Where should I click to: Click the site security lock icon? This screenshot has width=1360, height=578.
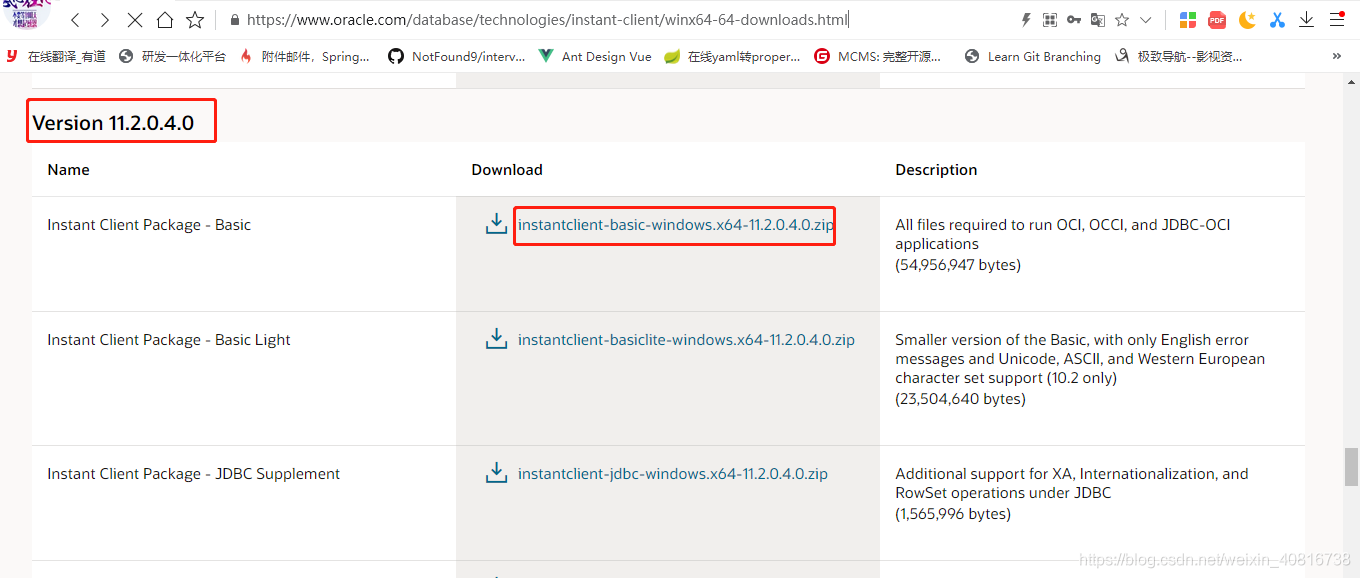[x=235, y=20]
